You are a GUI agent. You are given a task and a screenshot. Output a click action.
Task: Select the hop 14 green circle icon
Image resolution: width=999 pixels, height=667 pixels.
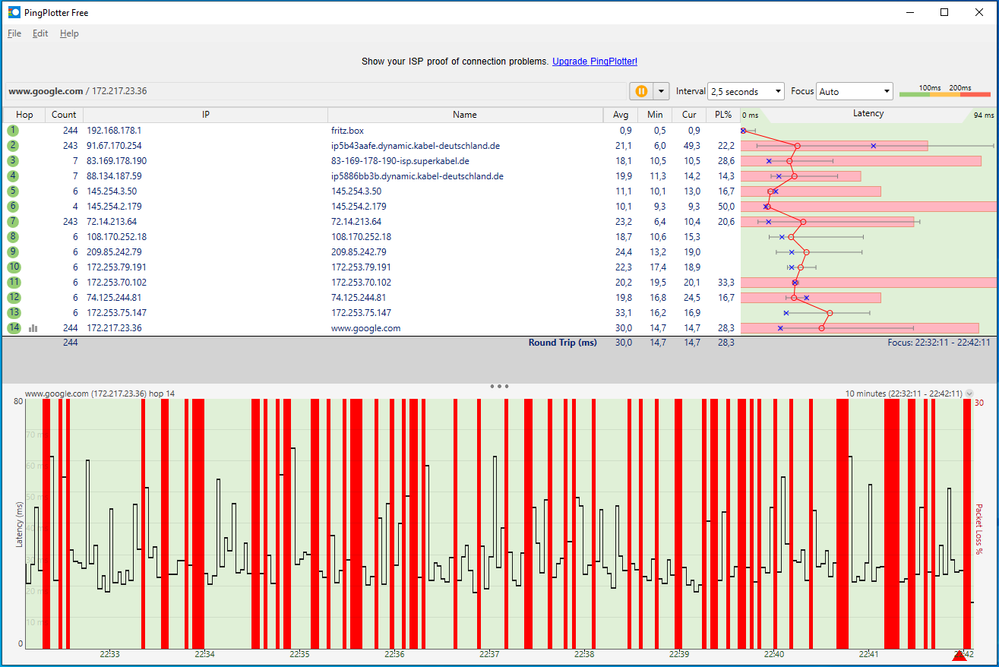[13, 328]
